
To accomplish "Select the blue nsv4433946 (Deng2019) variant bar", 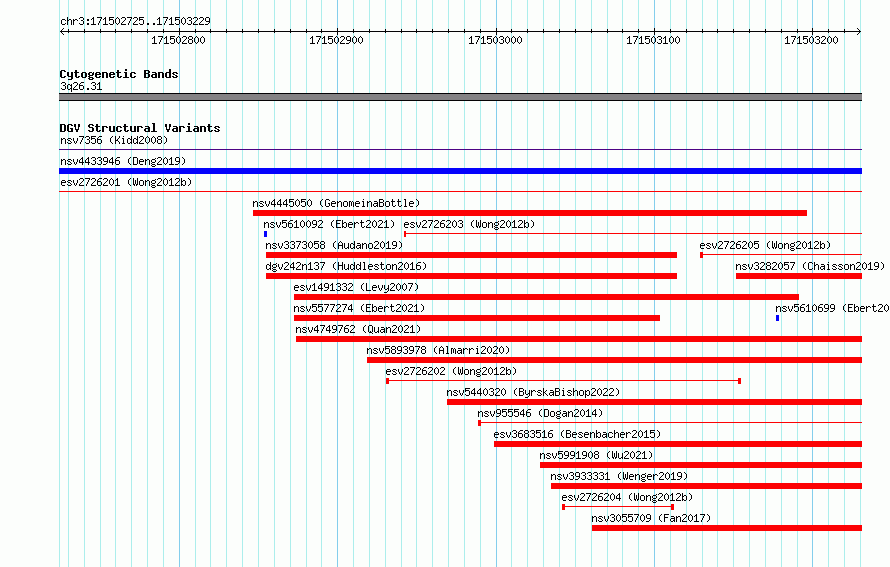I will (460, 171).
